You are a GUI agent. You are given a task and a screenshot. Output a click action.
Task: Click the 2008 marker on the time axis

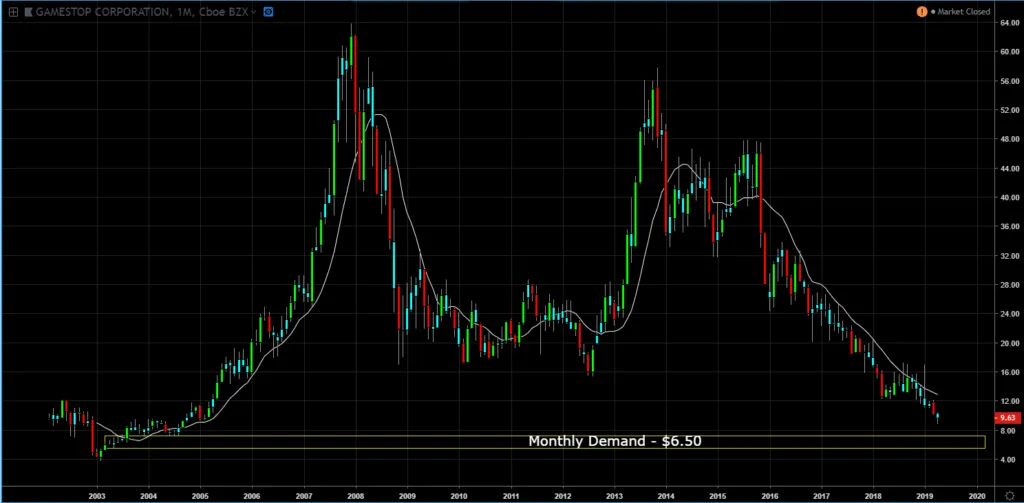pos(355,495)
